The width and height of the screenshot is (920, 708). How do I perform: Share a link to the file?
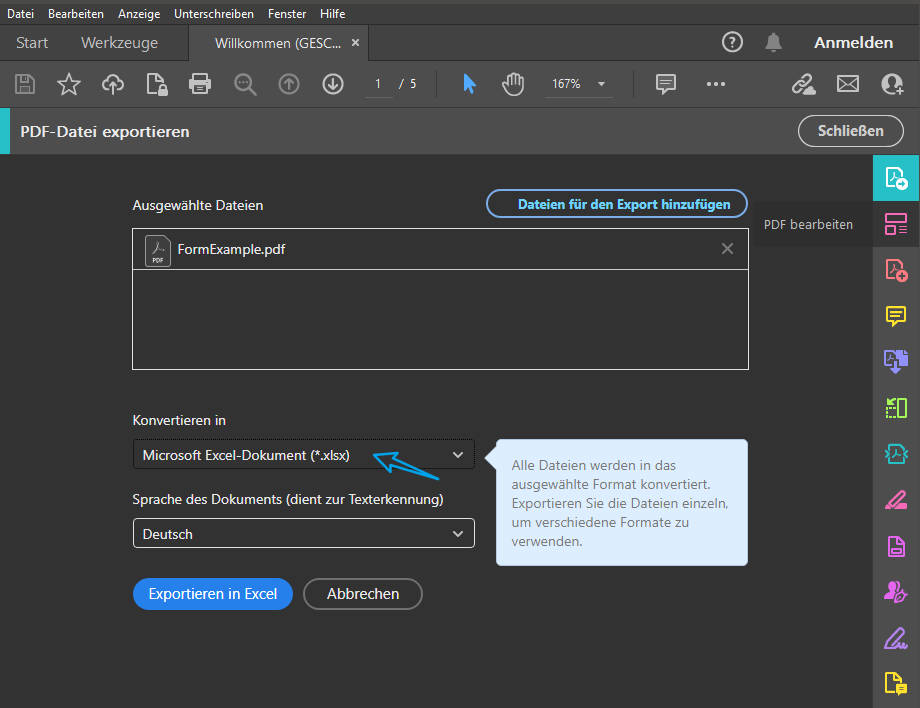pyautogui.click(x=803, y=84)
